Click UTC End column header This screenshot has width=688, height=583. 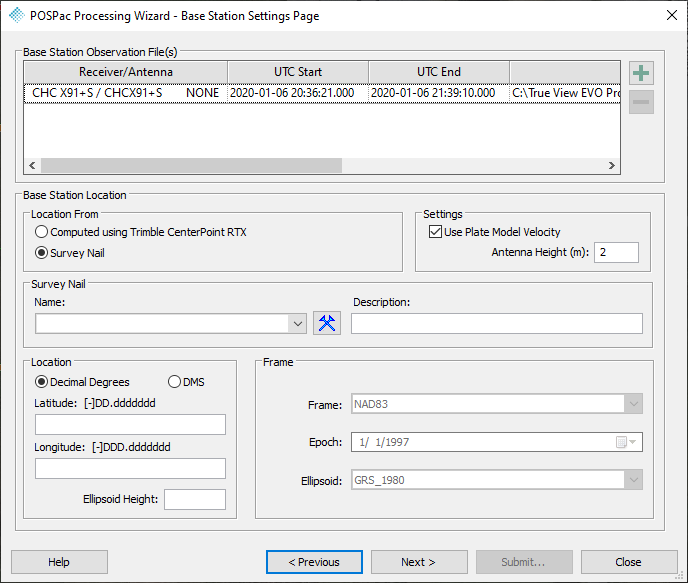click(439, 72)
